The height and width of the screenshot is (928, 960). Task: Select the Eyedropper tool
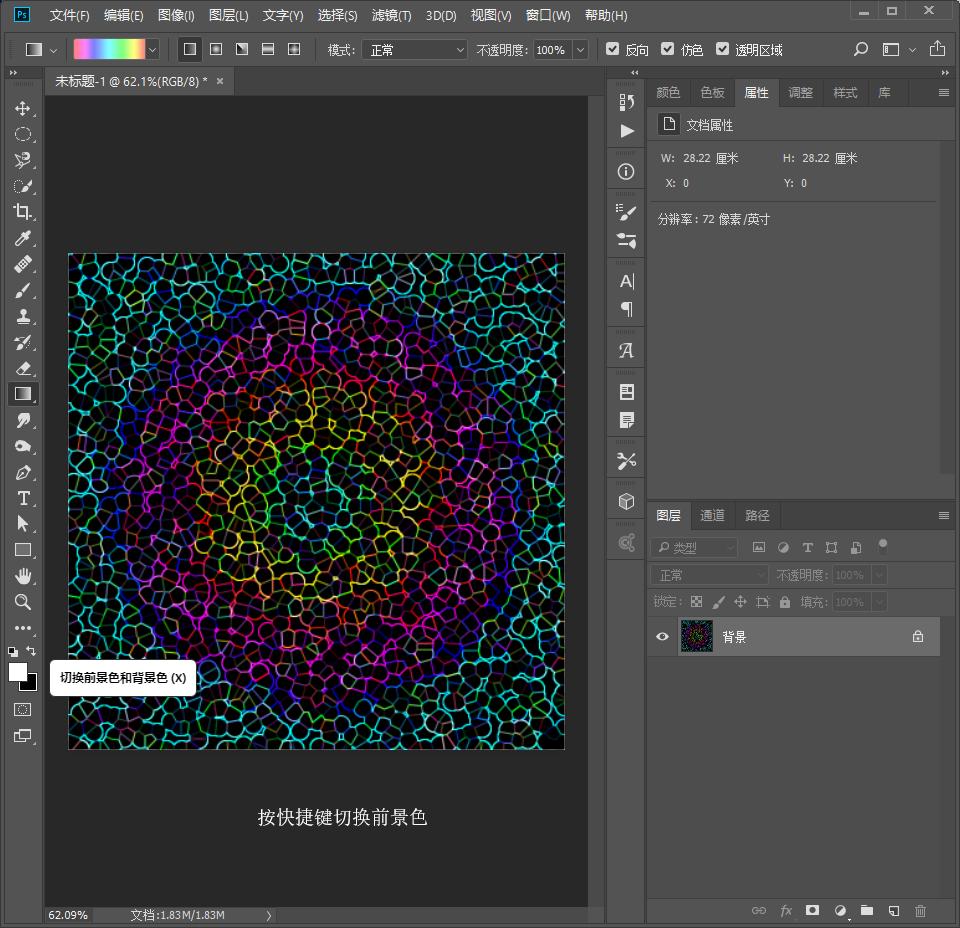tap(22, 238)
